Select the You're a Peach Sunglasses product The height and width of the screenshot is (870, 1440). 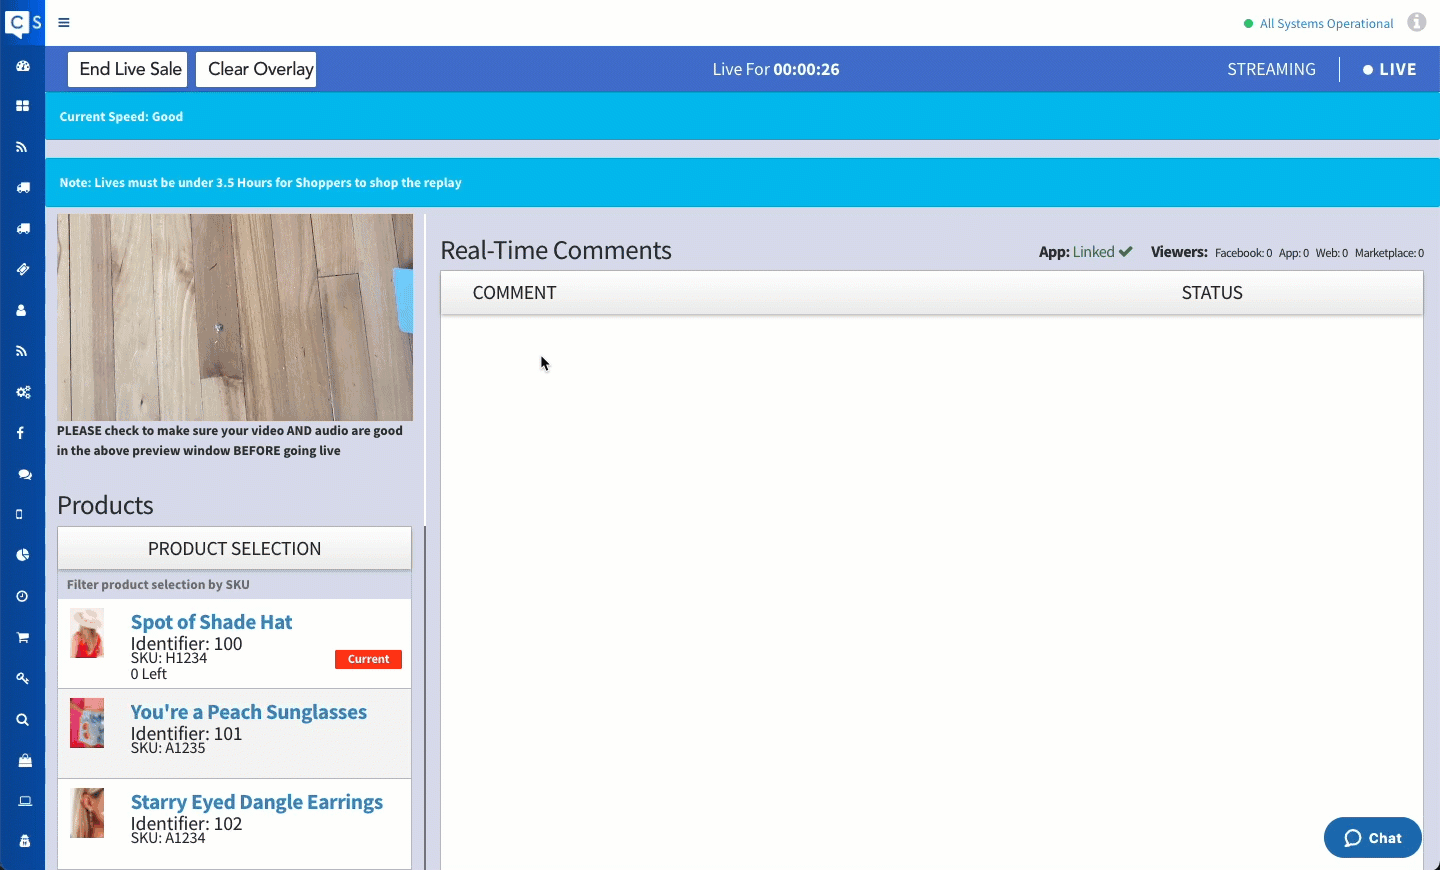tap(248, 712)
